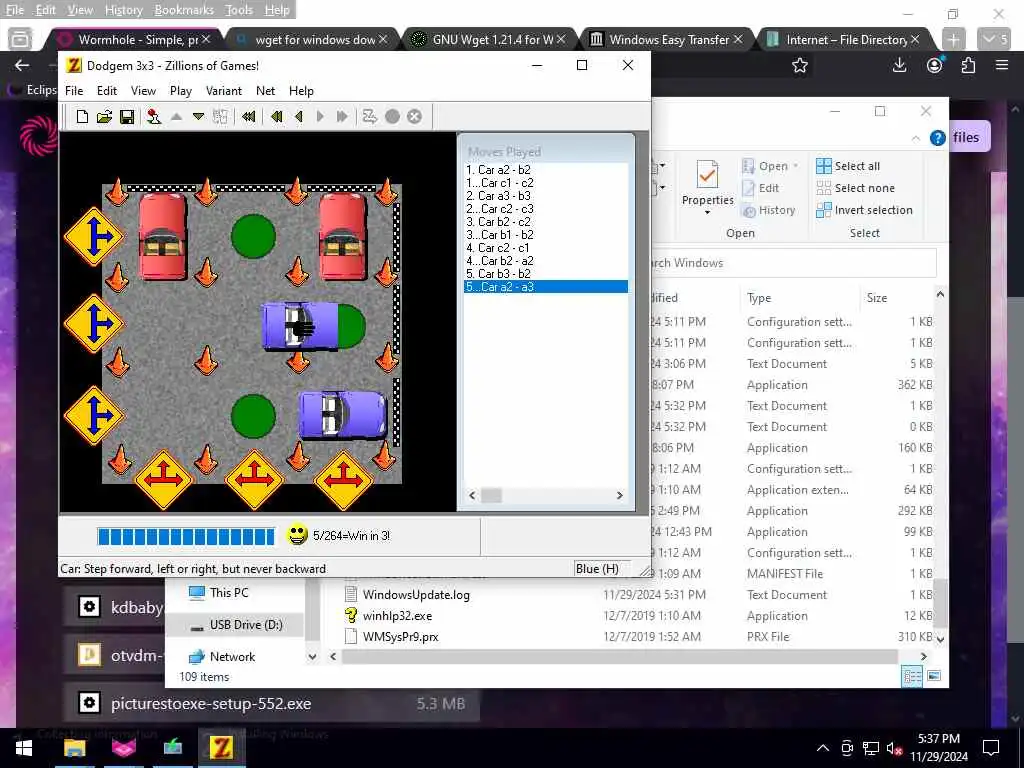Click the triple-arrow rewind to start icon
This screenshot has height=768, width=1024.
248,117
